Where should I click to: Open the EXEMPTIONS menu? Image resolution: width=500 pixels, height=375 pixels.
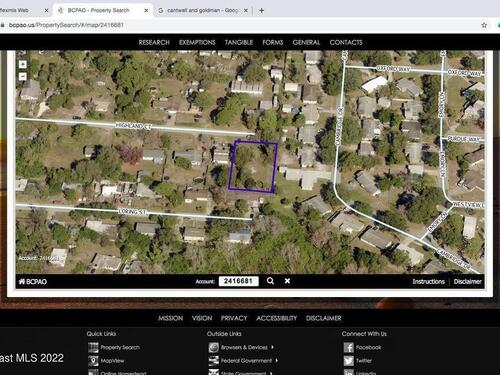197,42
